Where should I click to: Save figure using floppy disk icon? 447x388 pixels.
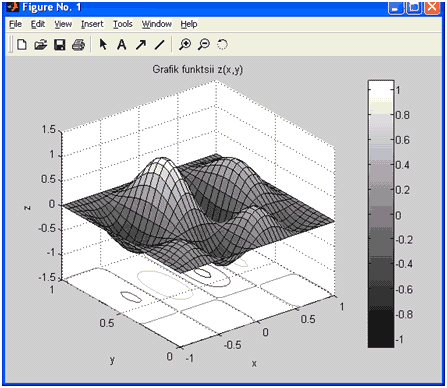click(x=60, y=44)
